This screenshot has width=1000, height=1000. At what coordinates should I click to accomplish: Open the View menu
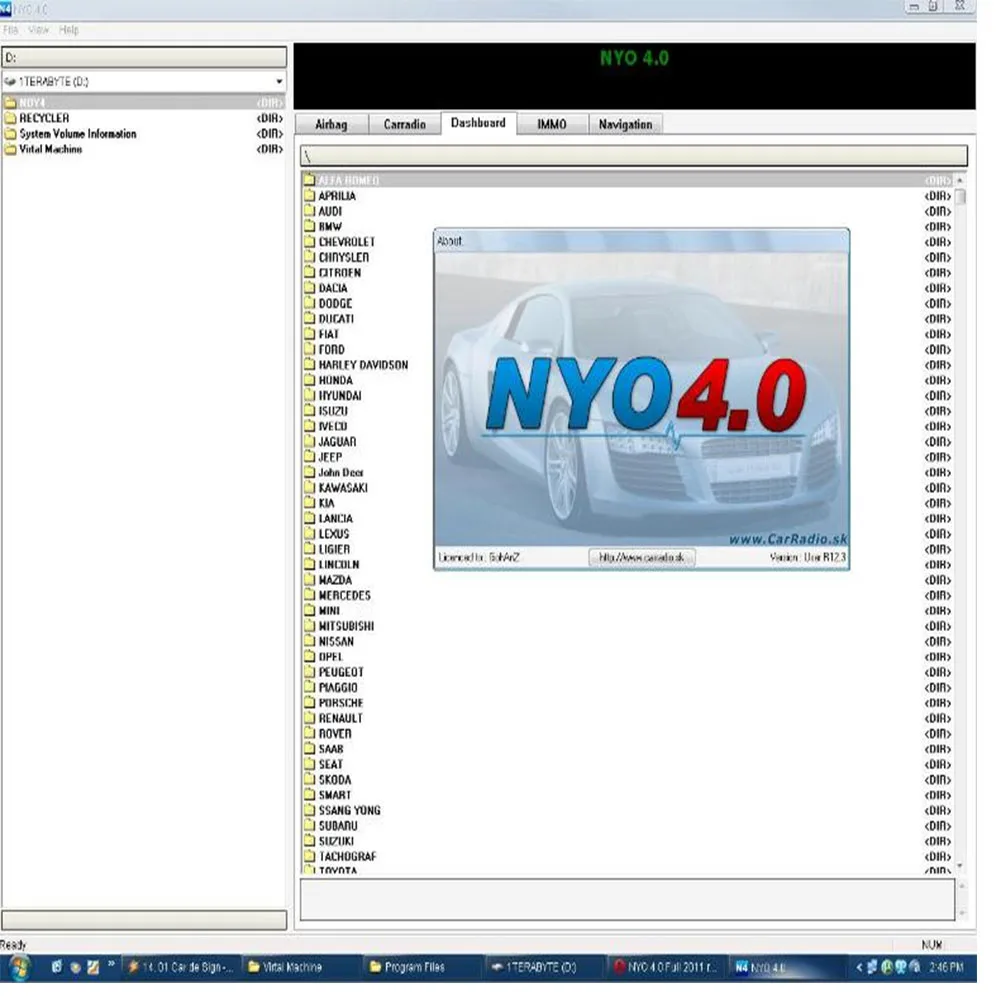[x=38, y=30]
